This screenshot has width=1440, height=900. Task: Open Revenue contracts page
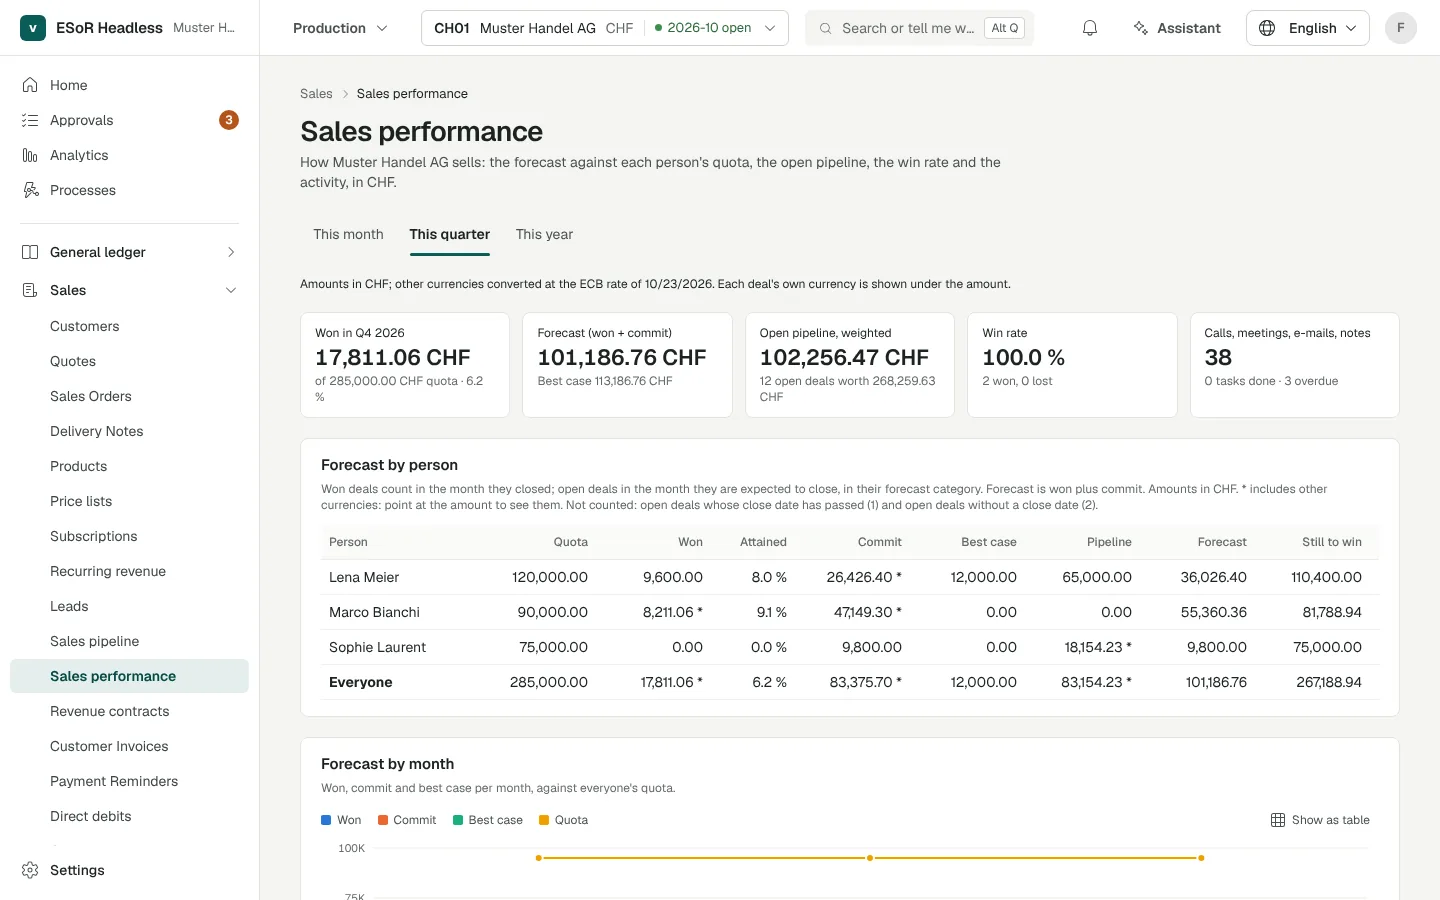tap(129, 711)
